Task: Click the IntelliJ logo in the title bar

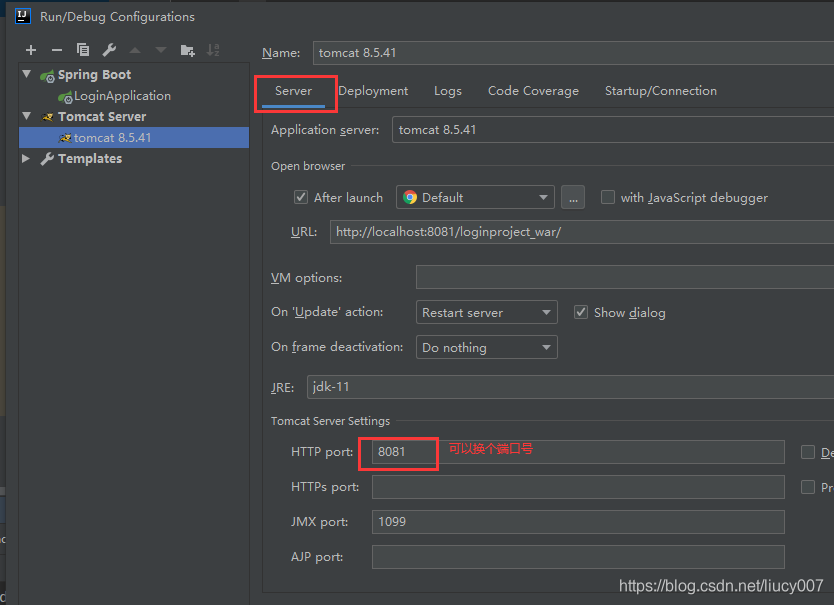Action: 23,16
